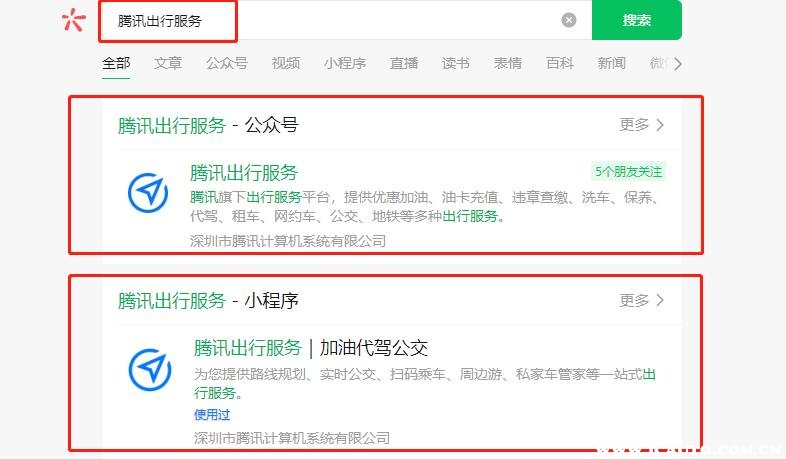The image size is (786, 459).
Task: Open the 腾讯出行服务 official account avatar icon
Action: pos(148,192)
